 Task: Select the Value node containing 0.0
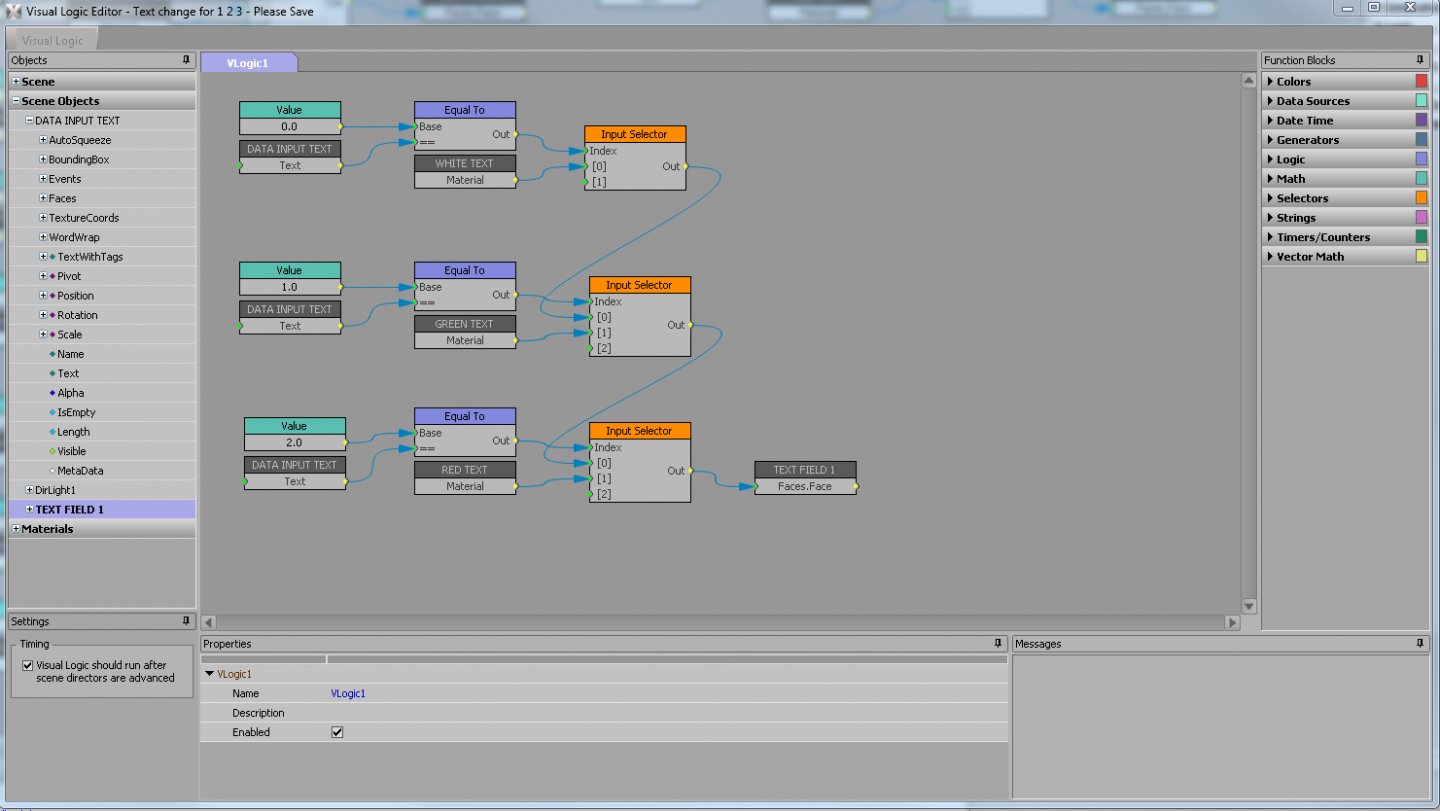pos(290,118)
